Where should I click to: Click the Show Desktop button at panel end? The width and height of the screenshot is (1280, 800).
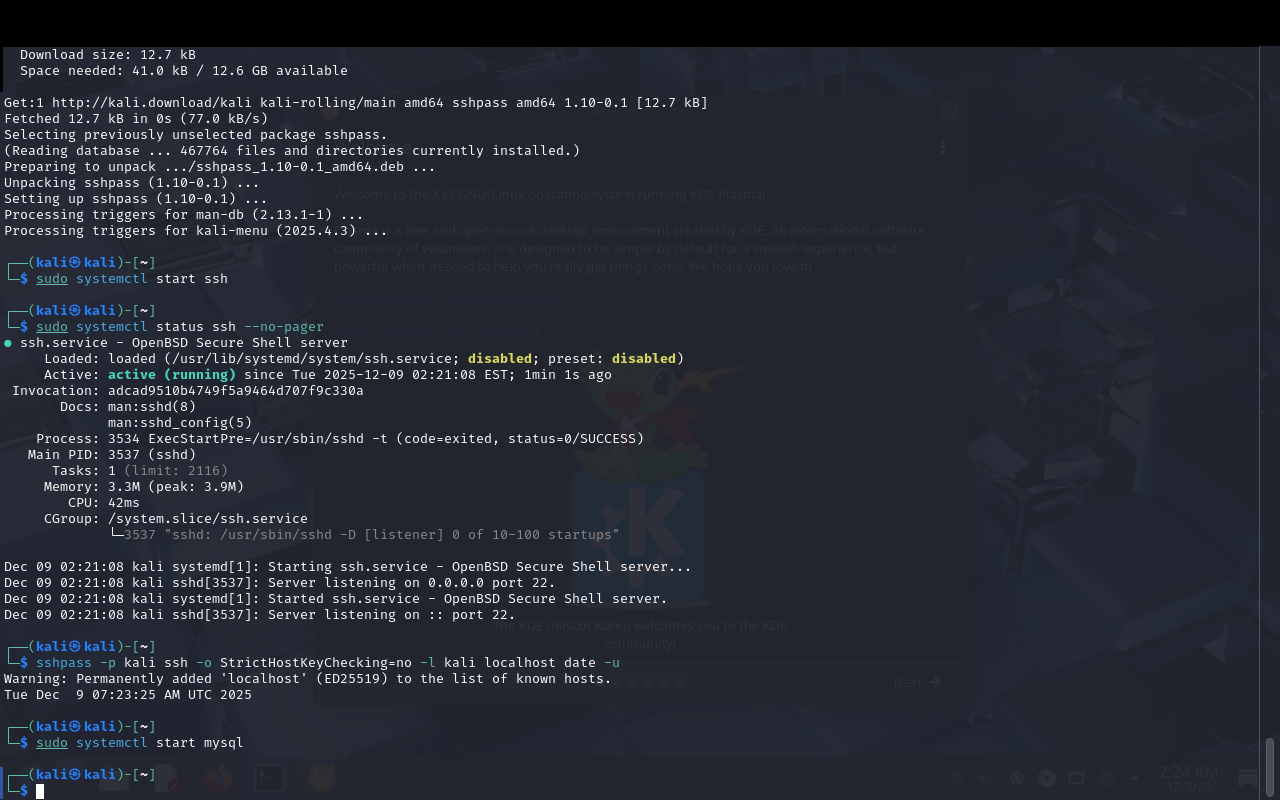point(1248,778)
